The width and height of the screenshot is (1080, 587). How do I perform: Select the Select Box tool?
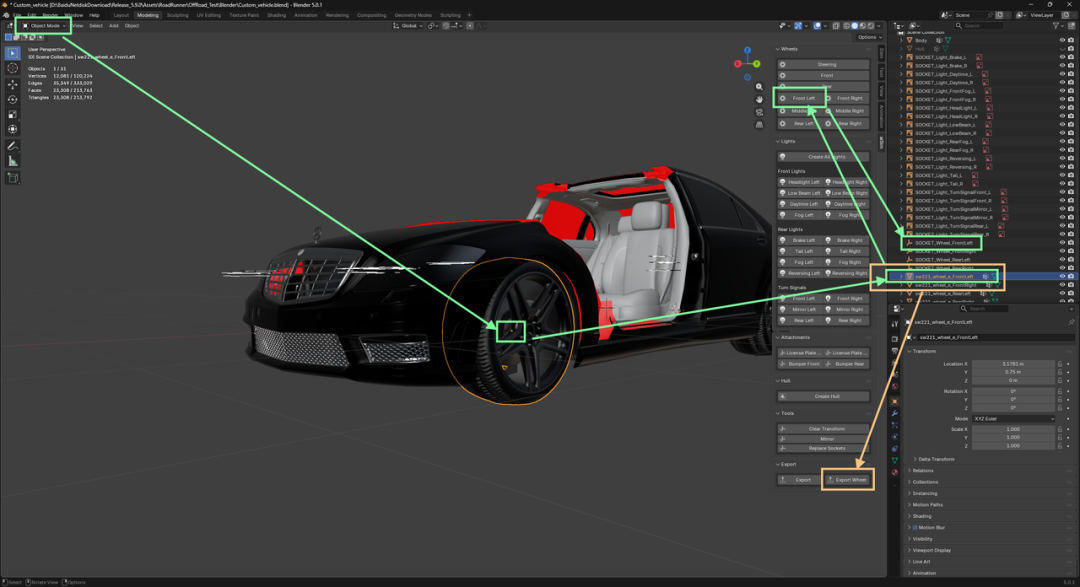click(12, 53)
